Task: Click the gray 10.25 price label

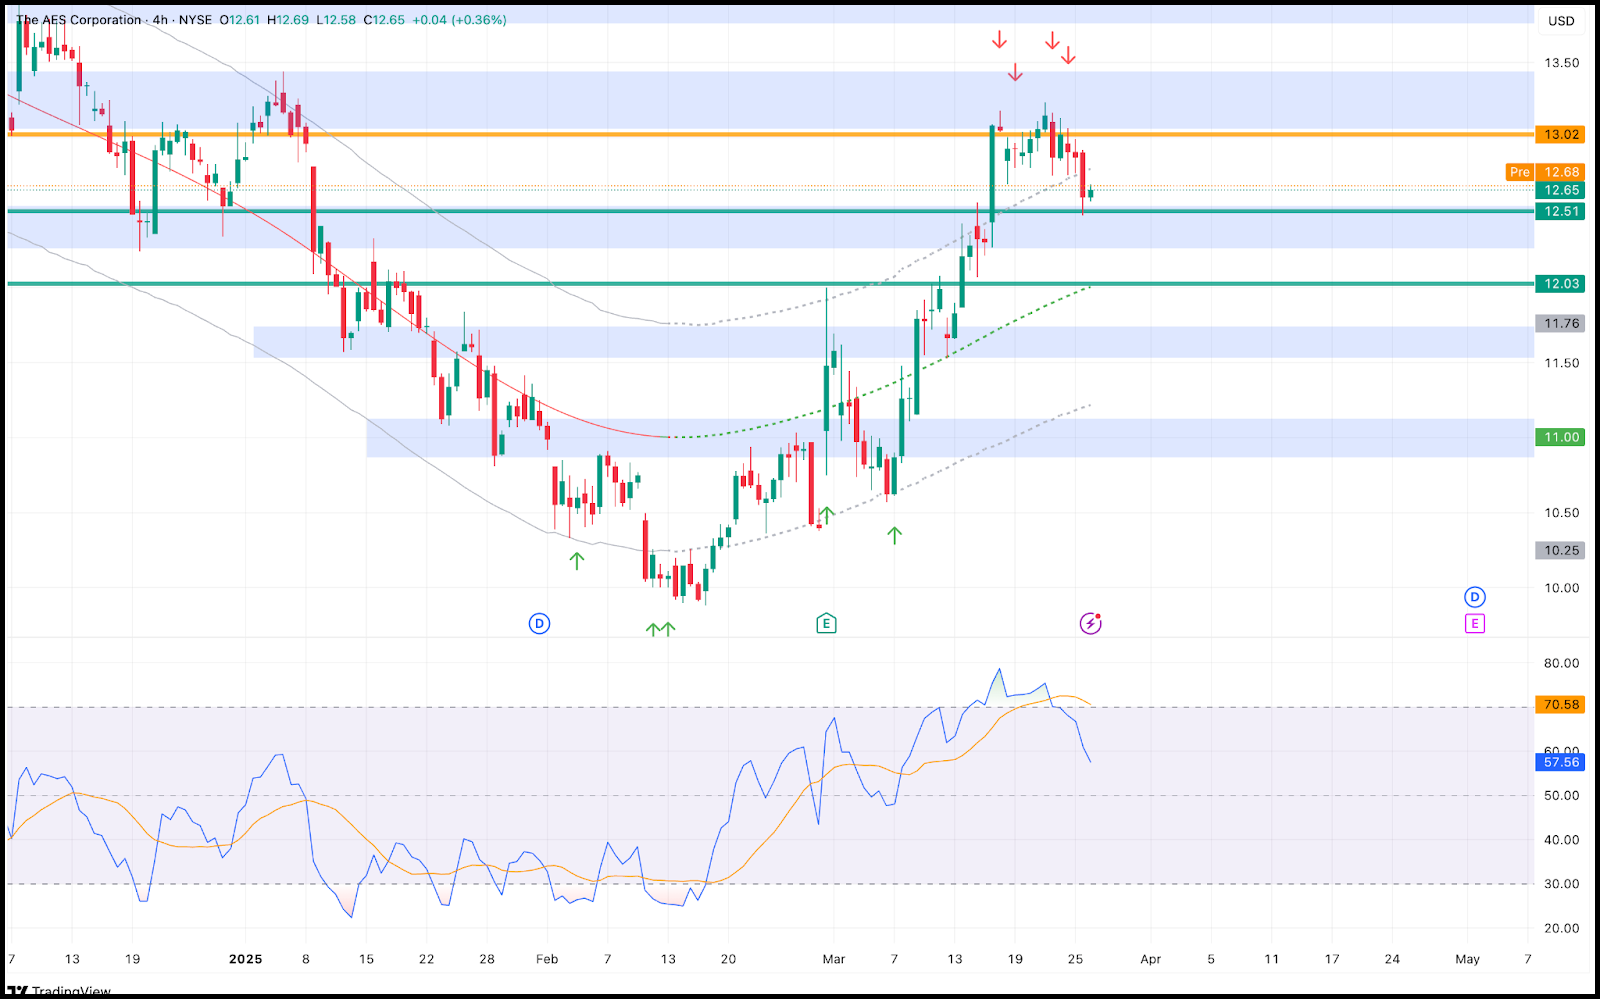Action: click(x=1561, y=550)
